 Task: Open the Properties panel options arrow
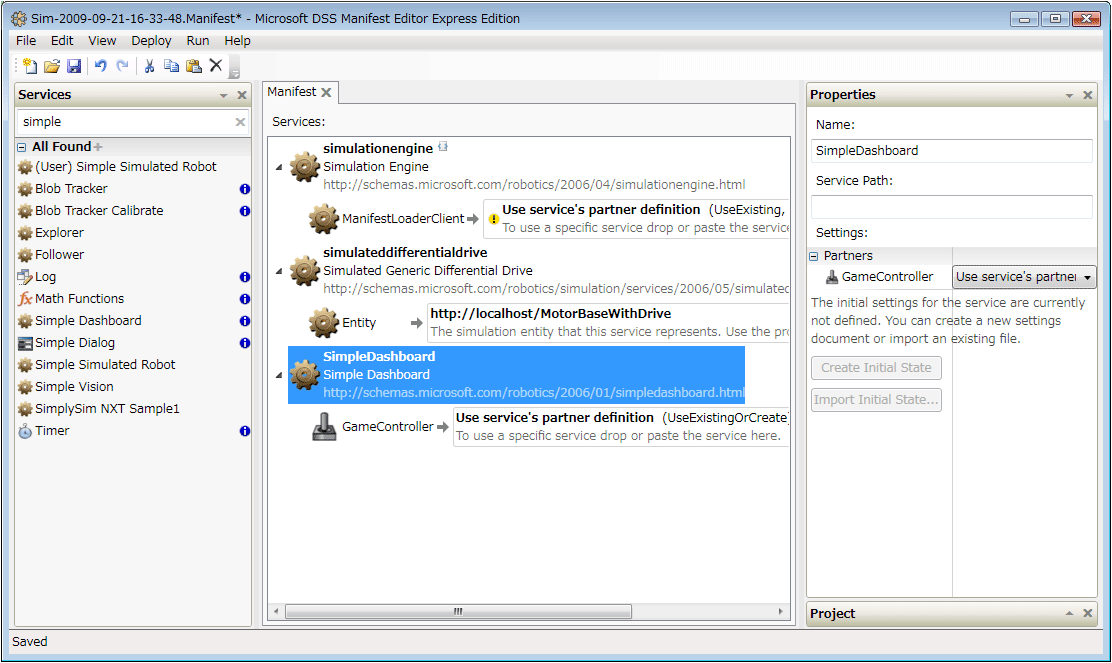point(1069,95)
